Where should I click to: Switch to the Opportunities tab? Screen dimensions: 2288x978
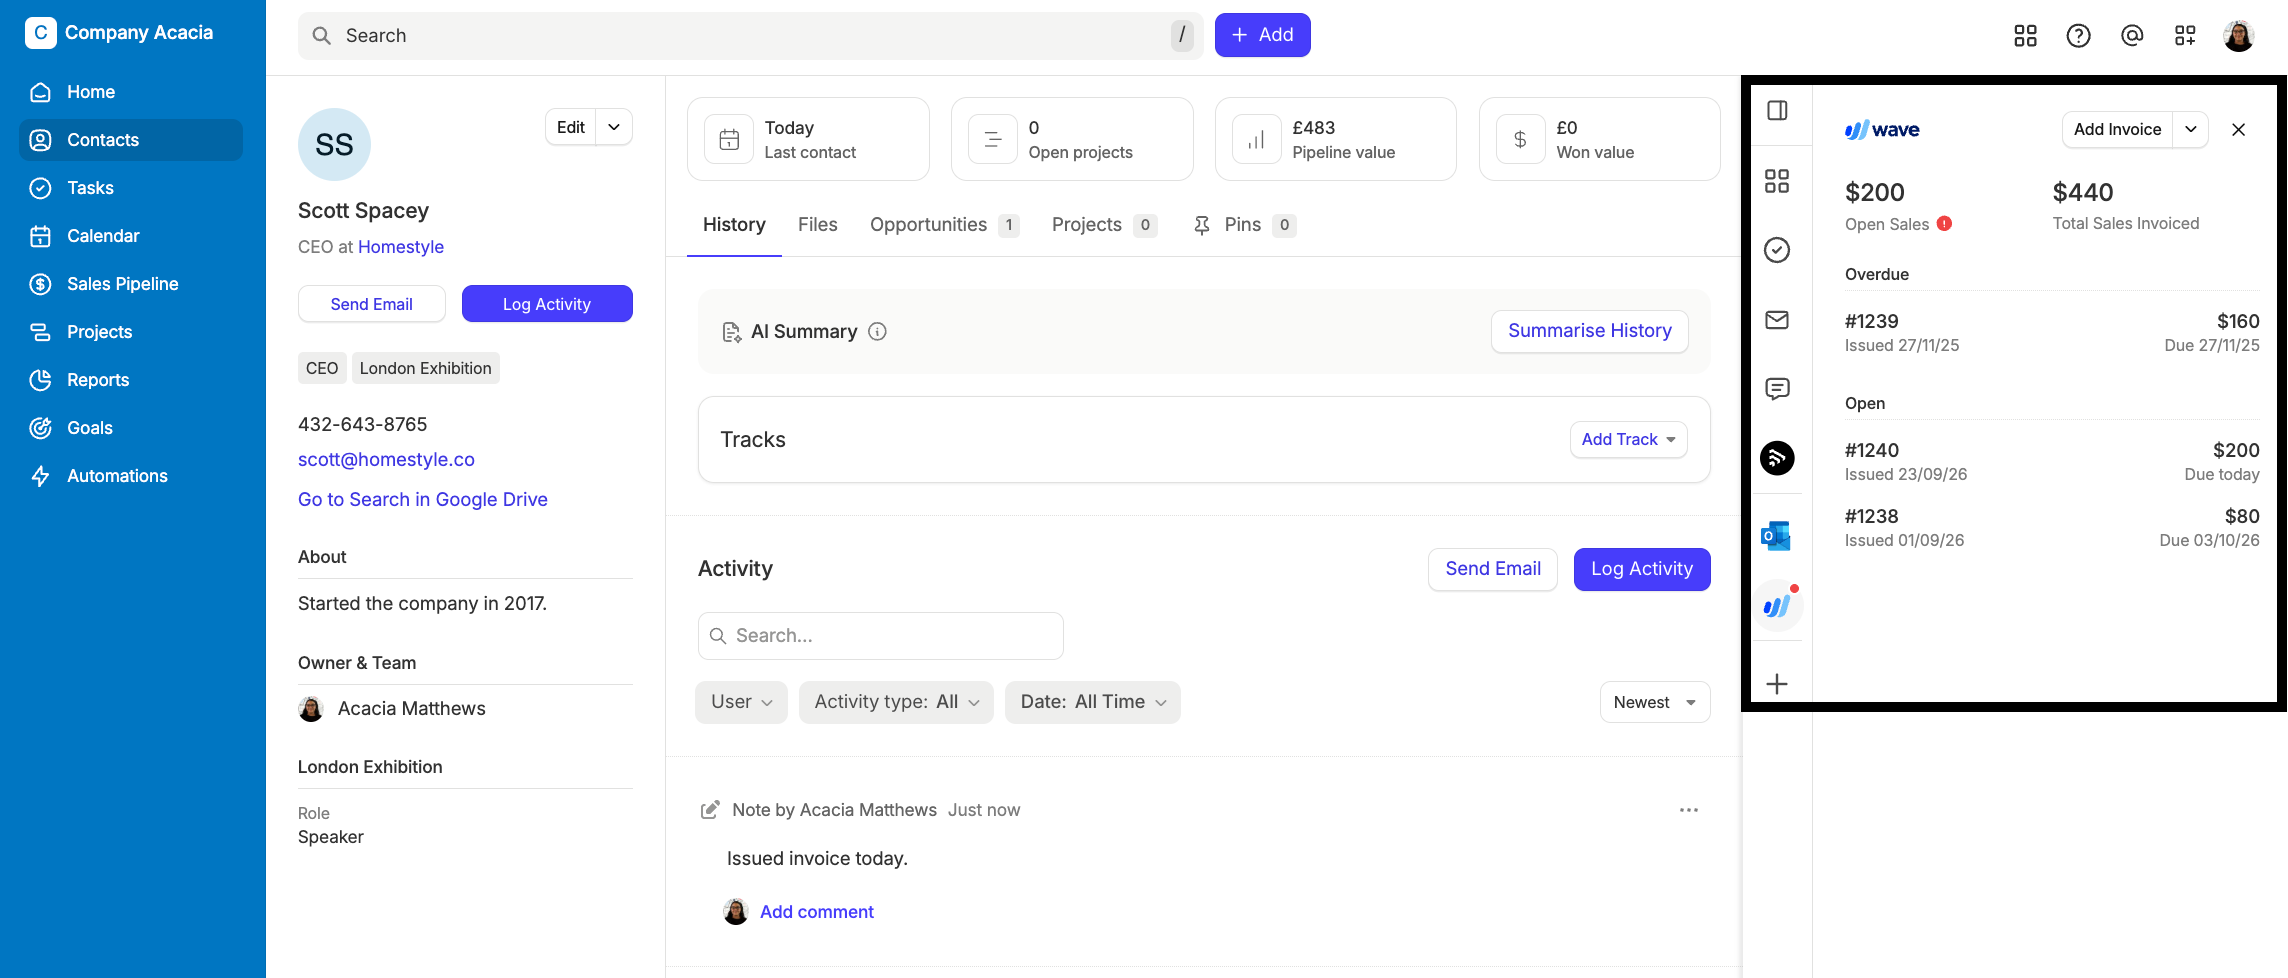(944, 225)
